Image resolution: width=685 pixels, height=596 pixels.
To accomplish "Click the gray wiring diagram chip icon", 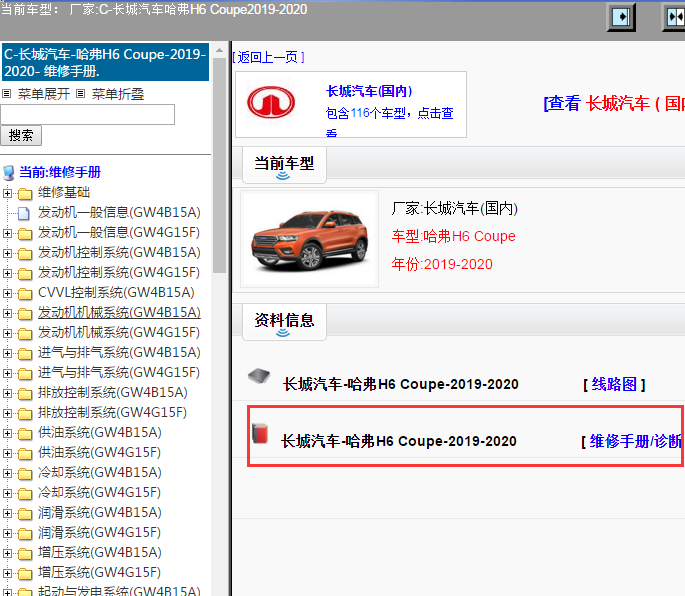I will click(258, 376).
